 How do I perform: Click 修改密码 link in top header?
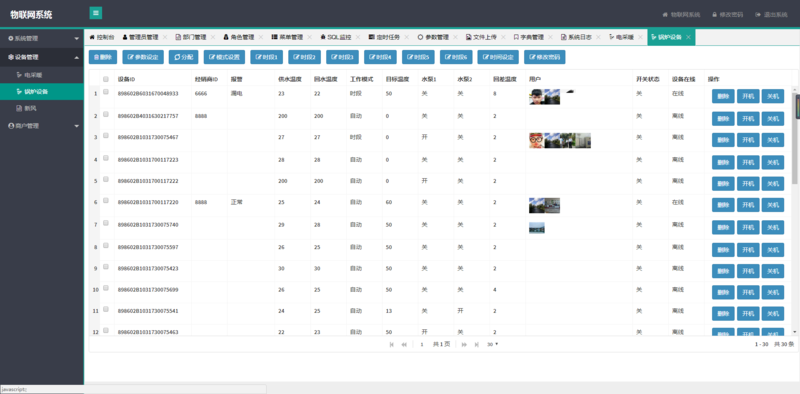[728, 15]
